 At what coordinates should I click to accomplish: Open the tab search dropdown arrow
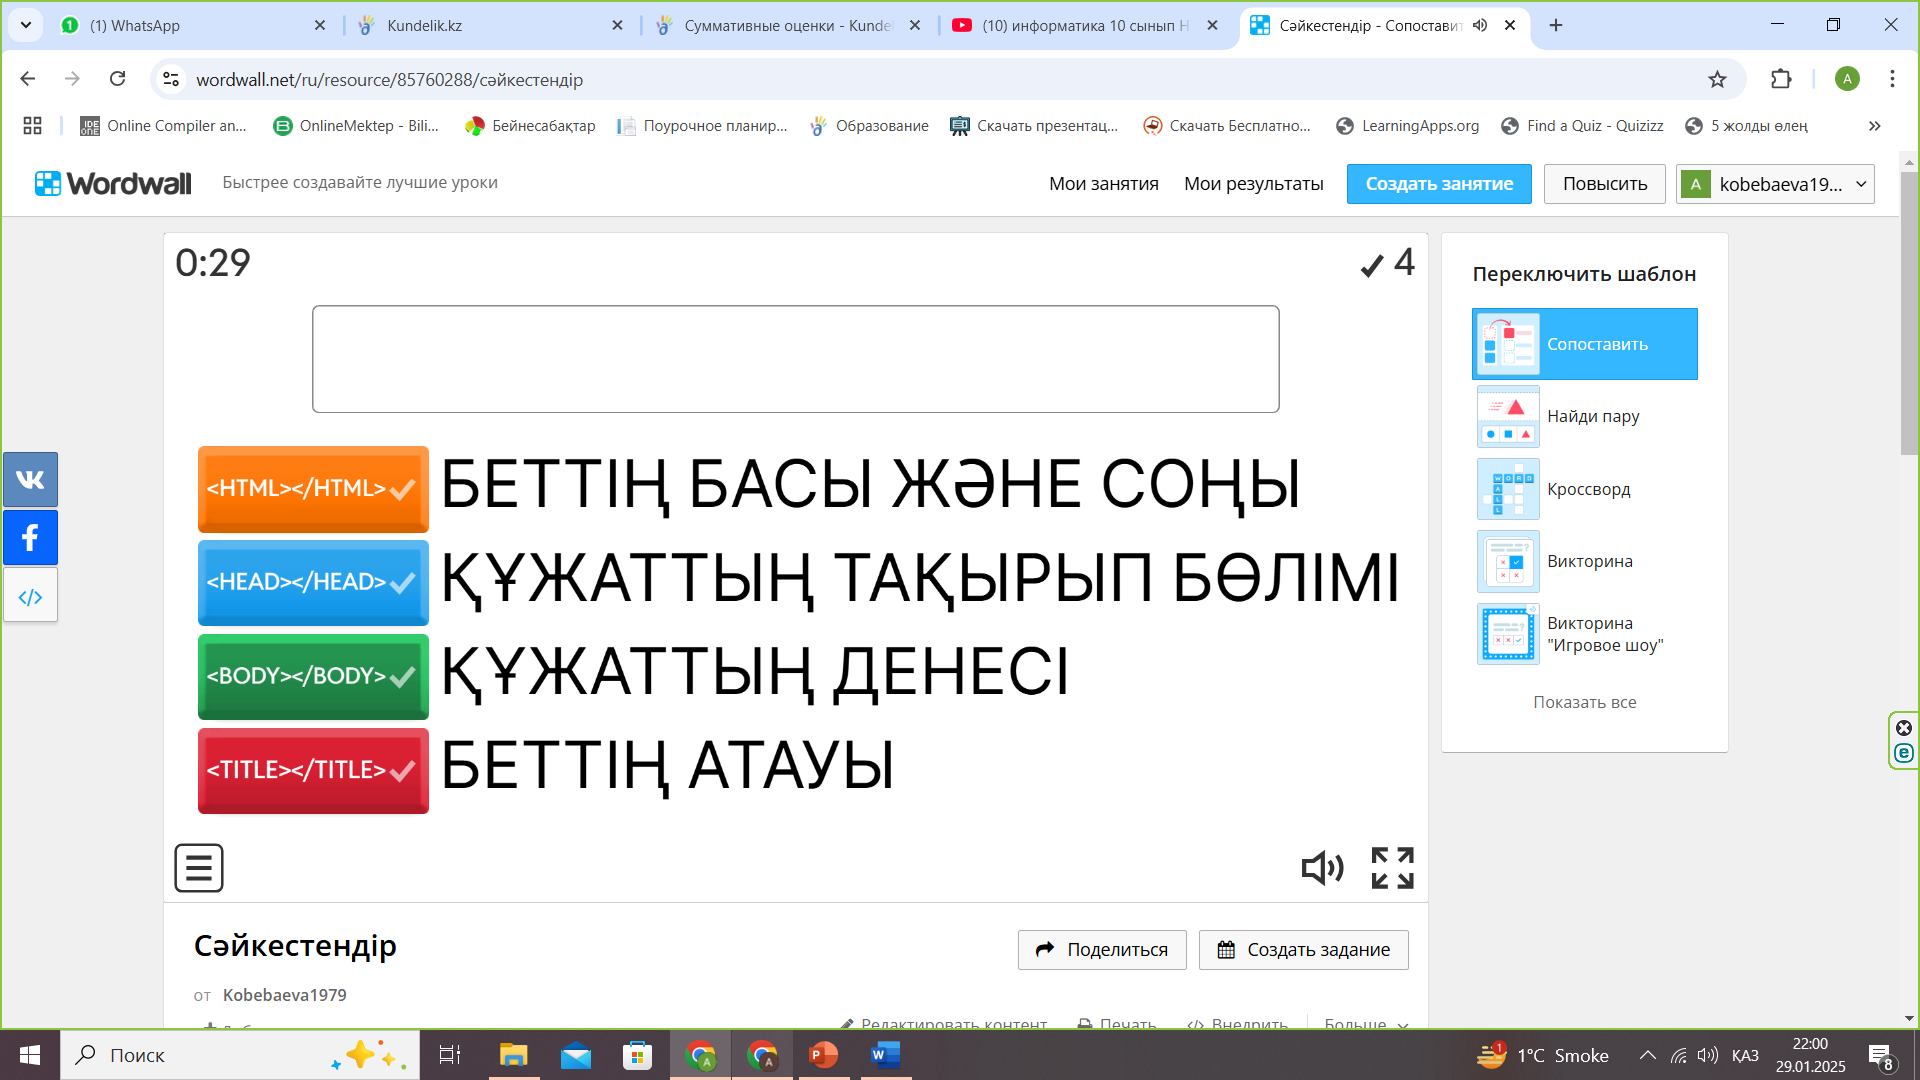(25, 25)
